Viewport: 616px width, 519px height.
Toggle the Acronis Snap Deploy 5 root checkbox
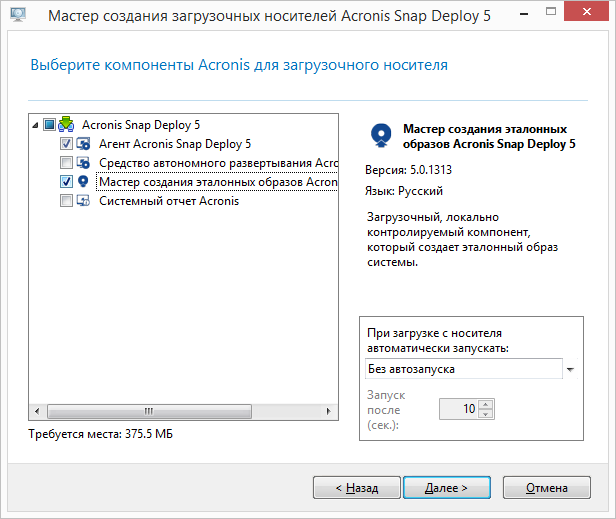50,125
